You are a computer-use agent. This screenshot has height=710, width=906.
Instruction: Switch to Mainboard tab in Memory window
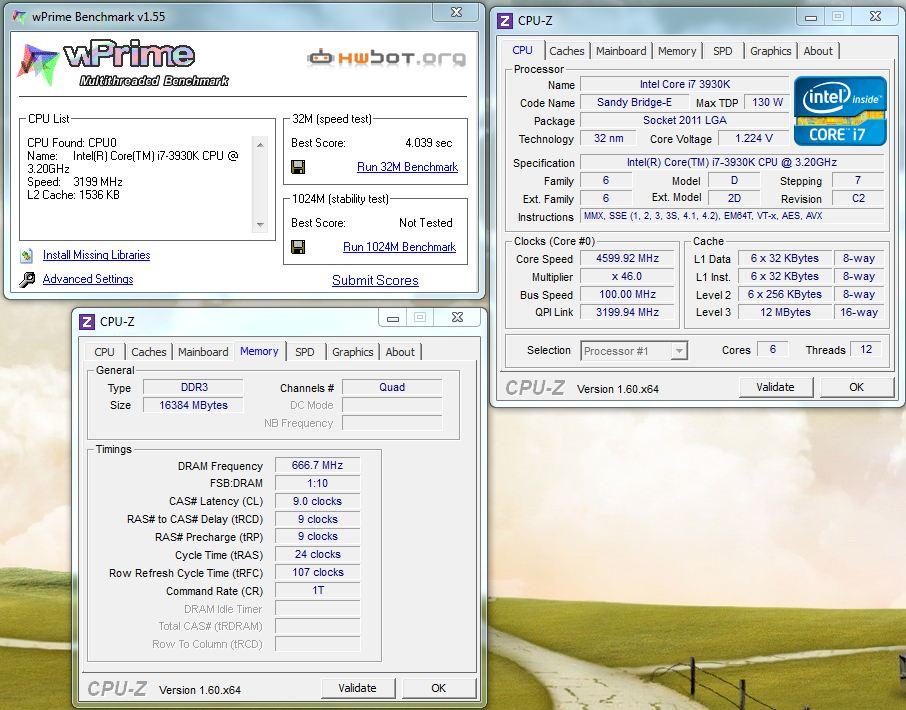(203, 352)
